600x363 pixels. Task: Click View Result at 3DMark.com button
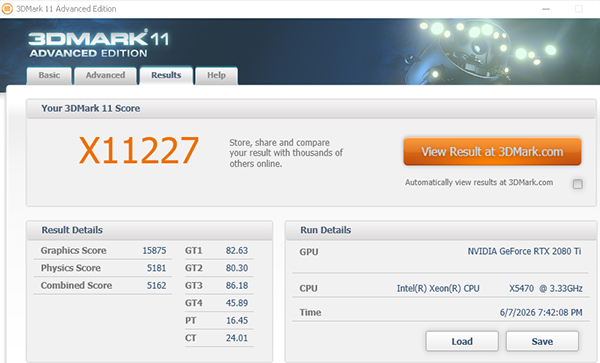point(492,151)
